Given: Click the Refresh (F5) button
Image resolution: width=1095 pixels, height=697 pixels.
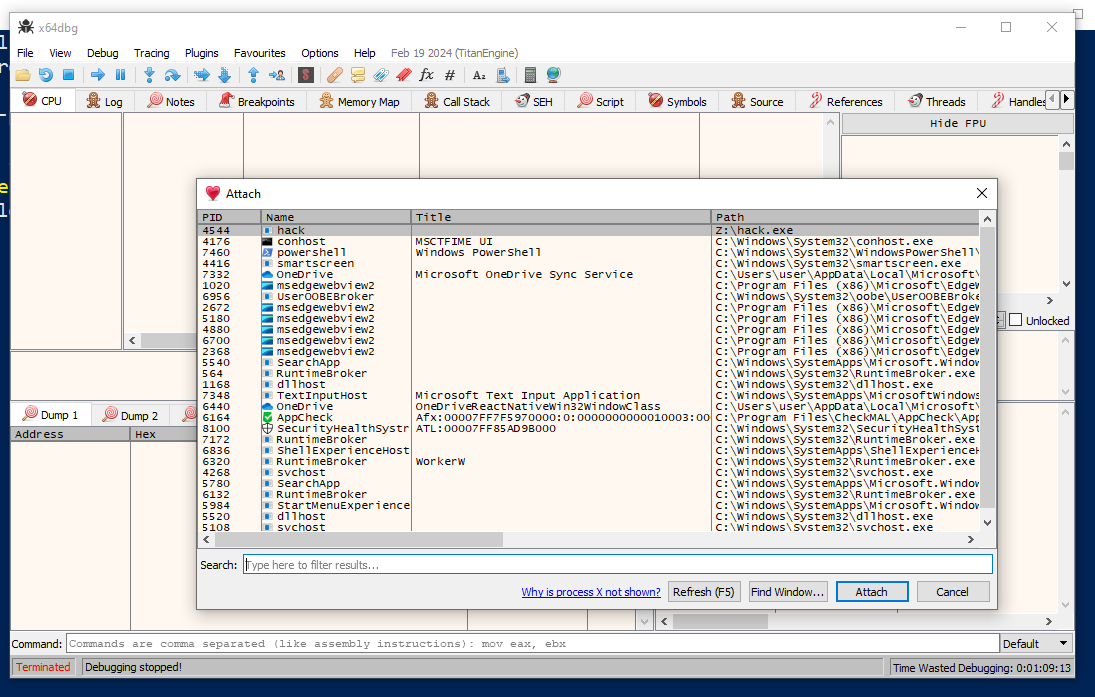Looking at the screenshot, I should (x=703, y=592).
